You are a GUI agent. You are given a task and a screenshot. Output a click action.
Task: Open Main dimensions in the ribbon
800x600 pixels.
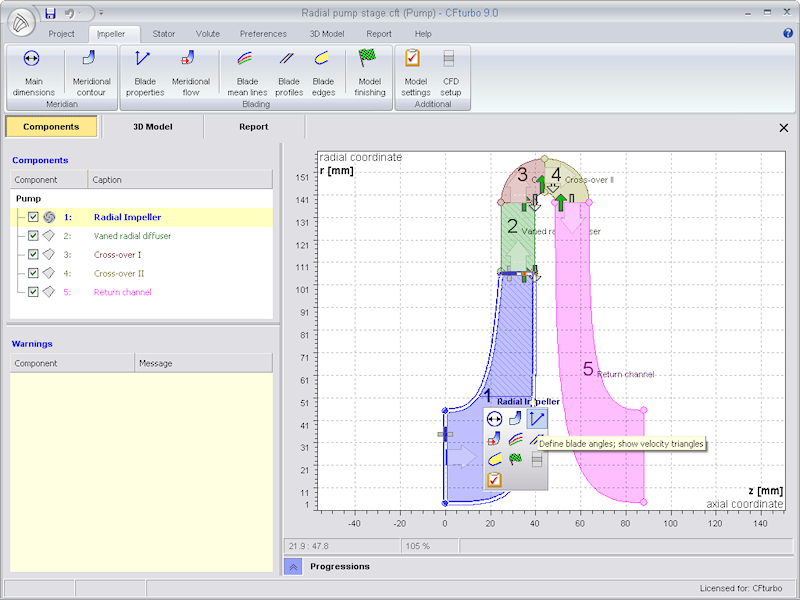(34, 73)
